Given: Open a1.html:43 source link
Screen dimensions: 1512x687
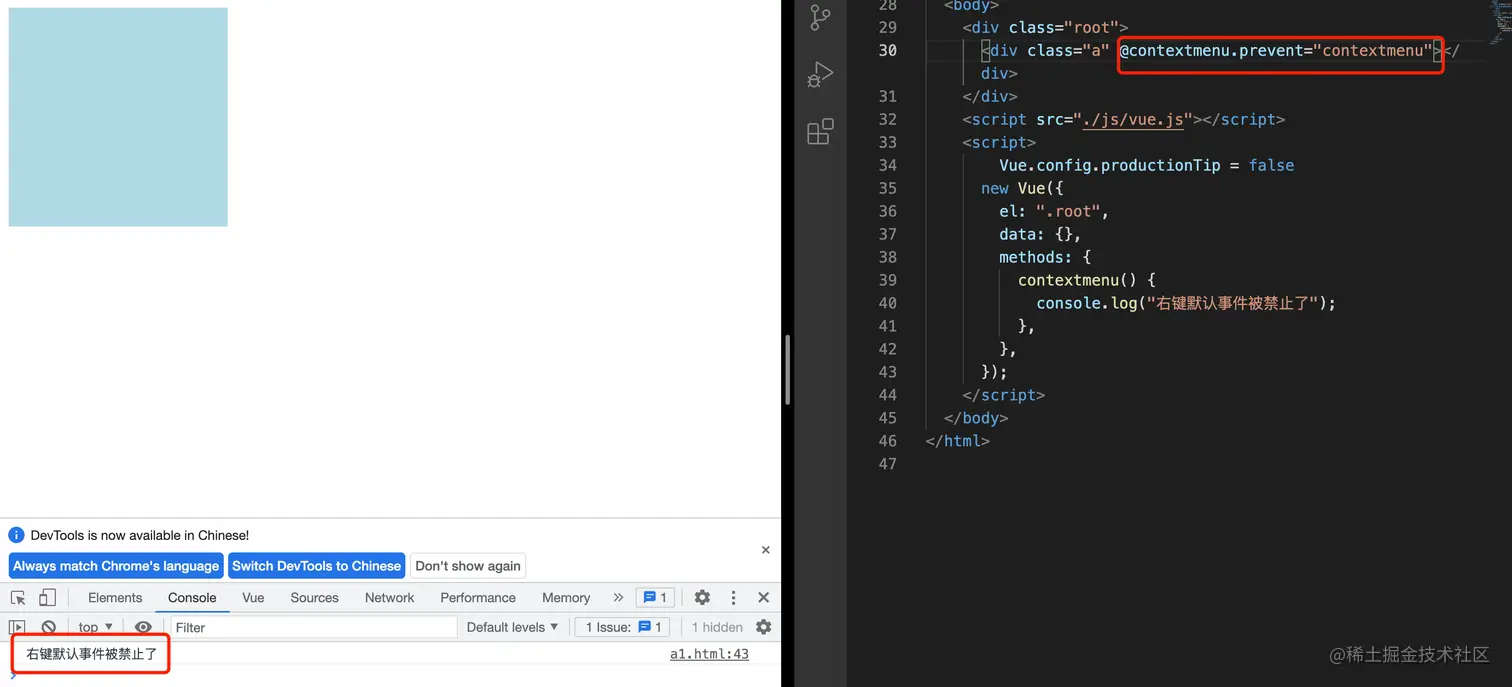Looking at the screenshot, I should (709, 654).
